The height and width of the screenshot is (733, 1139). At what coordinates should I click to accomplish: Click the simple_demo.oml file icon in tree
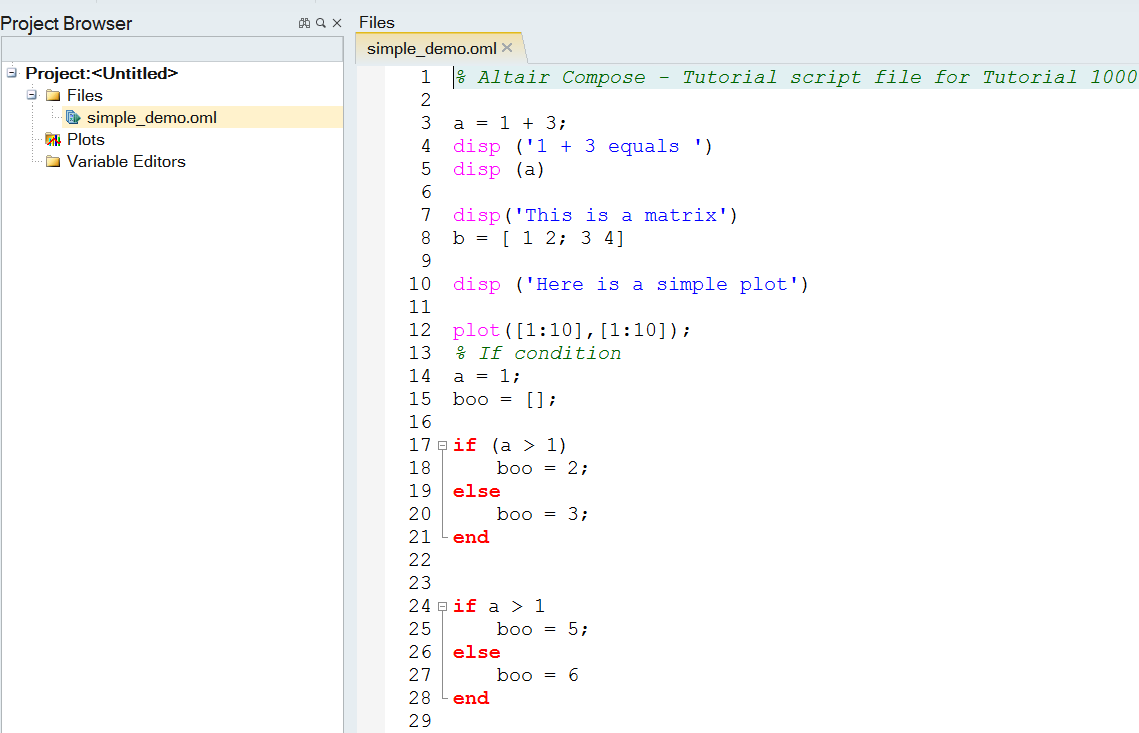(74, 118)
